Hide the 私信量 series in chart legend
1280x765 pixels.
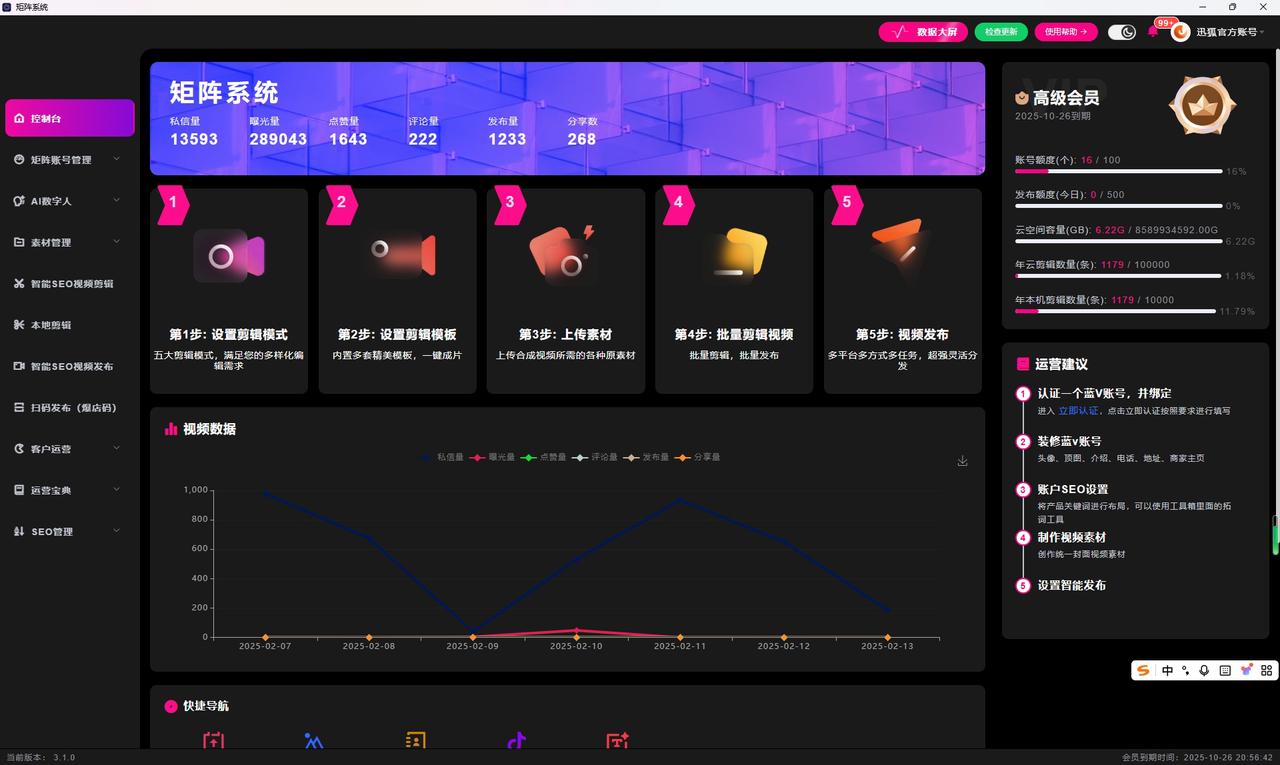point(442,457)
